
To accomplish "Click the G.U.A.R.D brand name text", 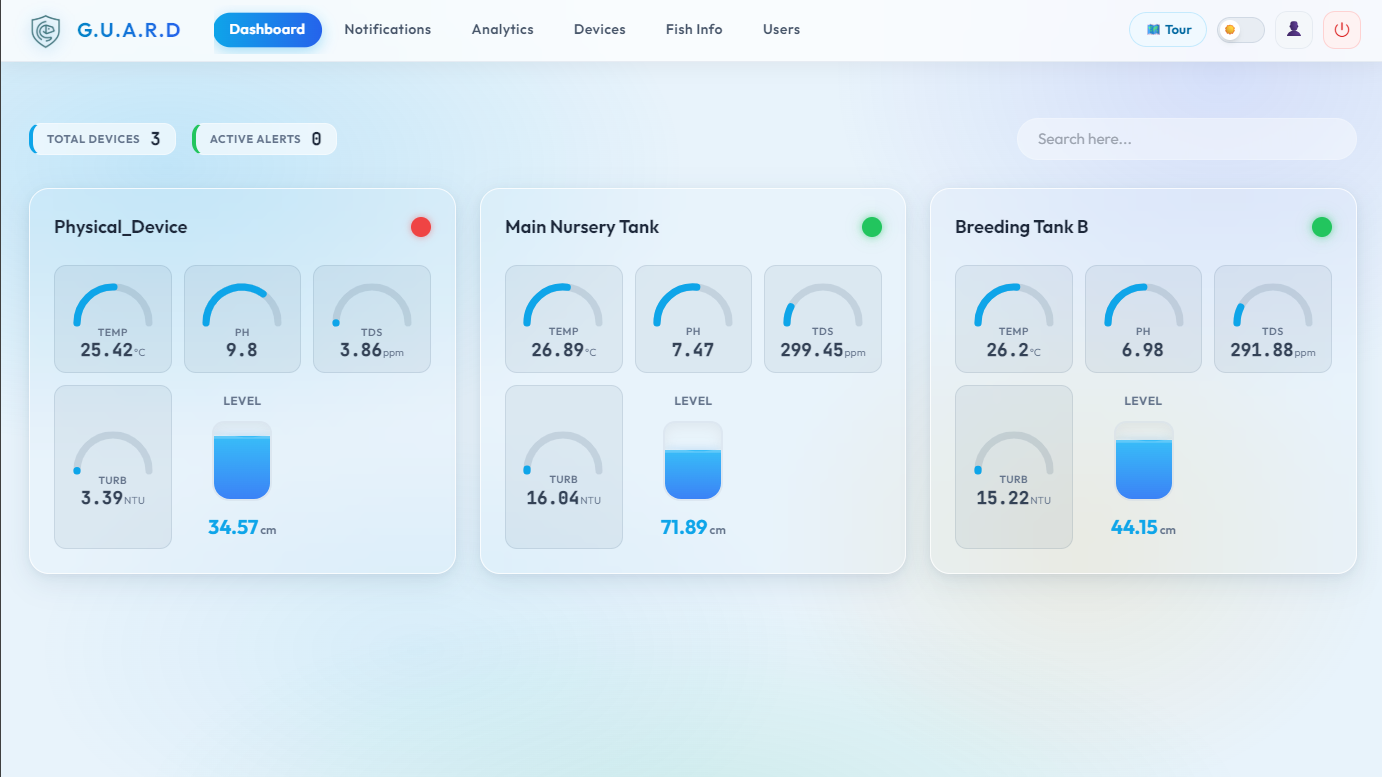I will (x=129, y=30).
